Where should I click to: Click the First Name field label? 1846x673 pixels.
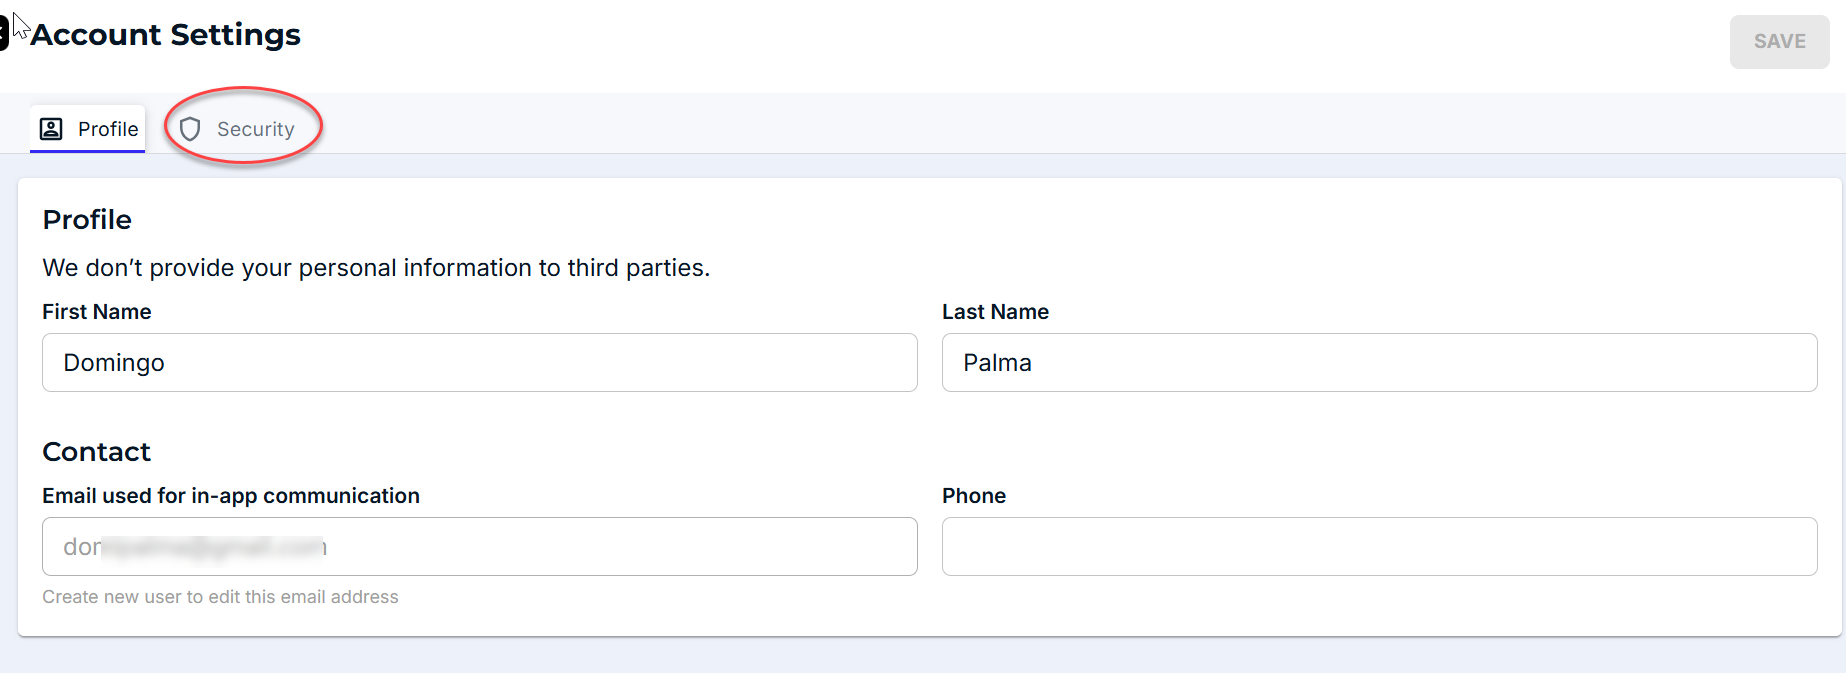pyautogui.click(x=97, y=312)
